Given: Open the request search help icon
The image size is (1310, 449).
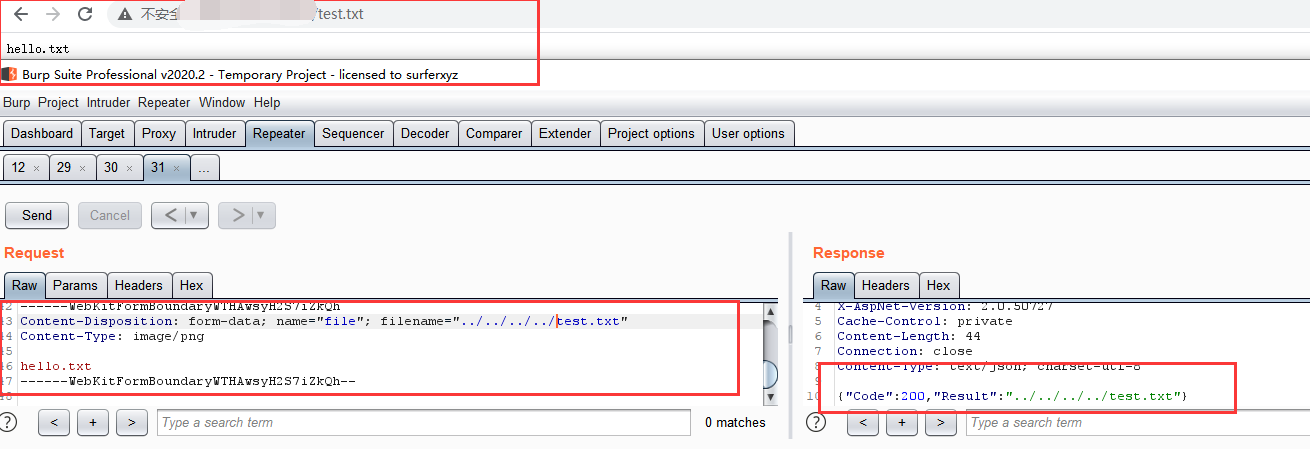Looking at the screenshot, I should click(x=9, y=422).
